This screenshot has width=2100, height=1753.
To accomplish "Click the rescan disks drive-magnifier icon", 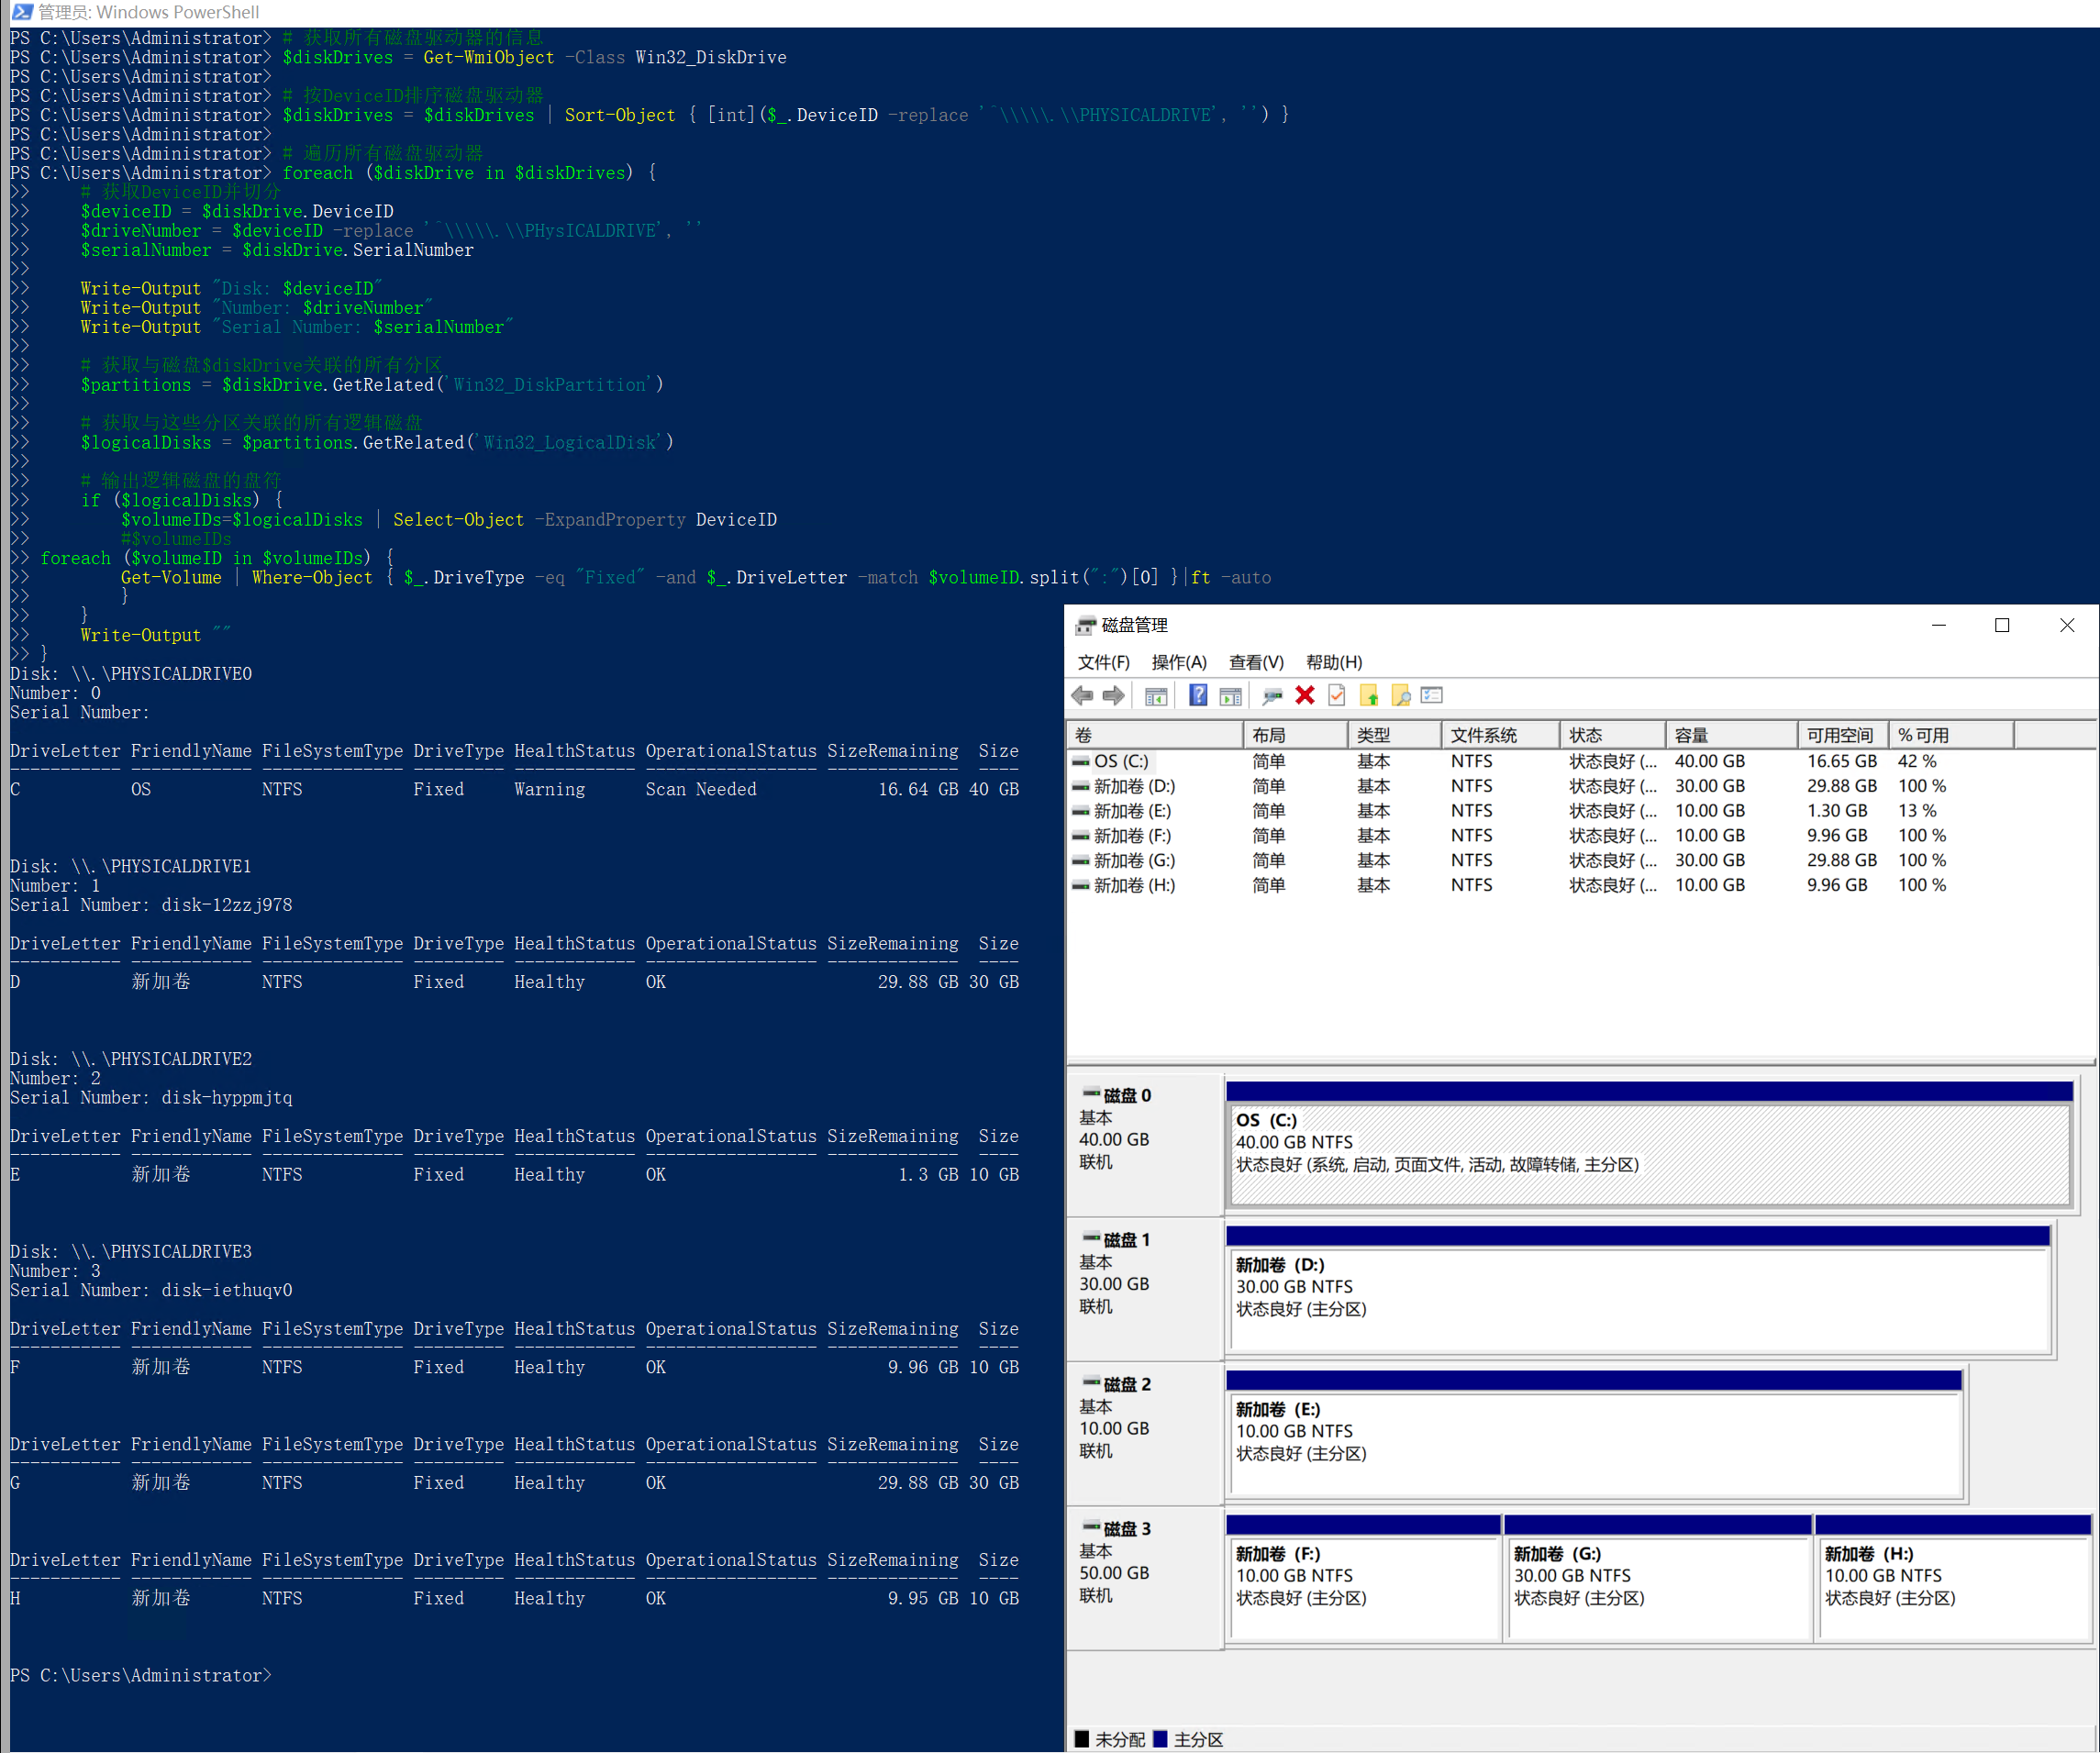I will coord(1272,695).
